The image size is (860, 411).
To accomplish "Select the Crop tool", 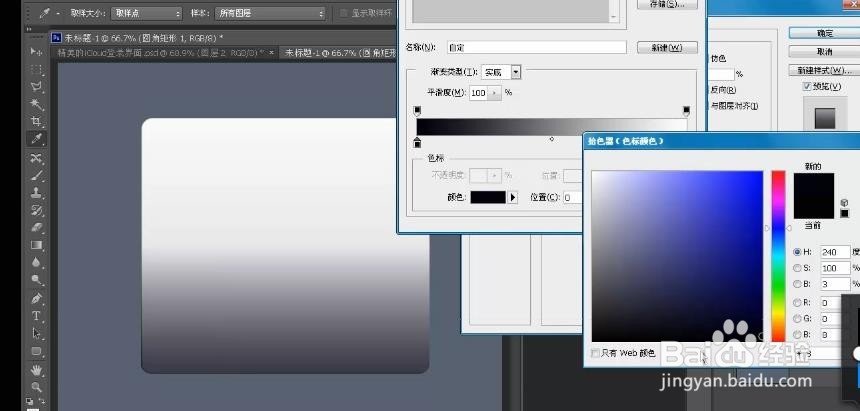I will pos(36,121).
